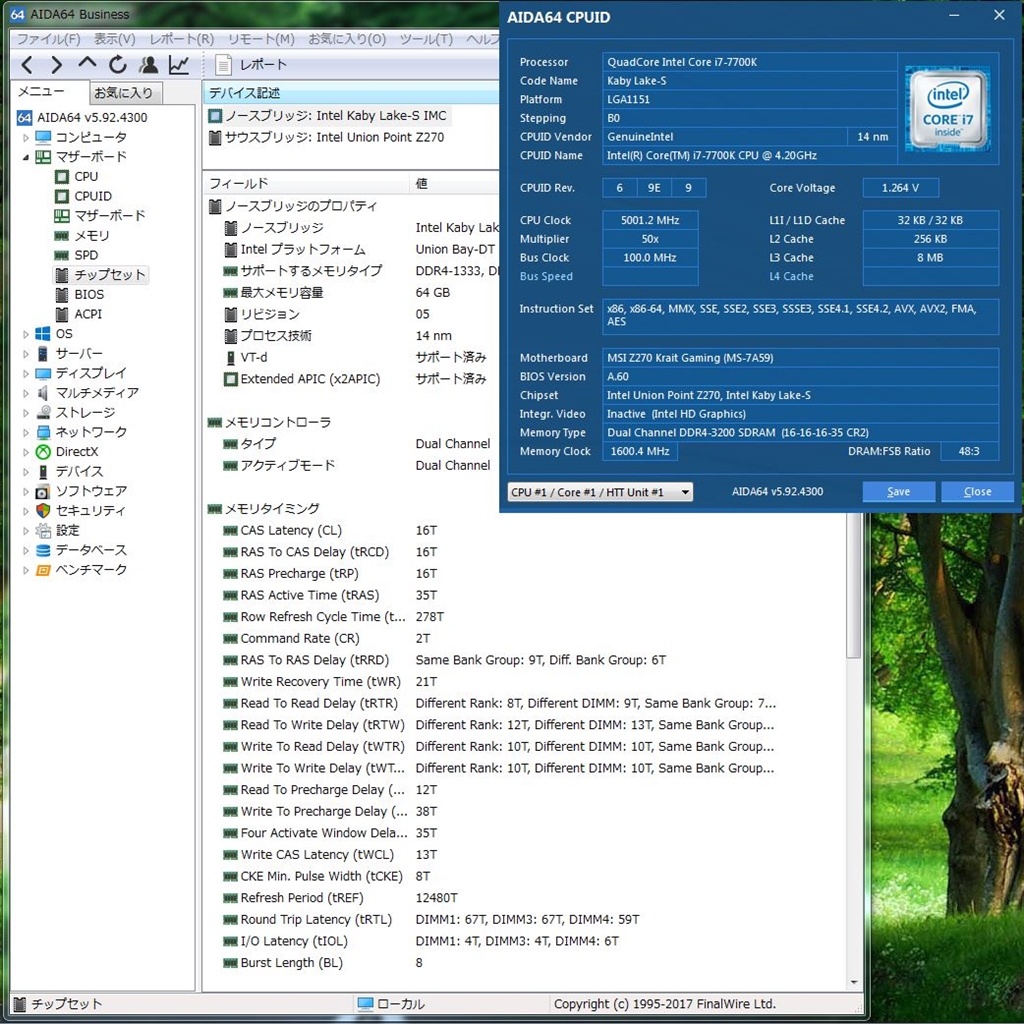The height and width of the screenshot is (1024, 1024).
Task: Expand the ストレージ tree node
Action: 27,412
